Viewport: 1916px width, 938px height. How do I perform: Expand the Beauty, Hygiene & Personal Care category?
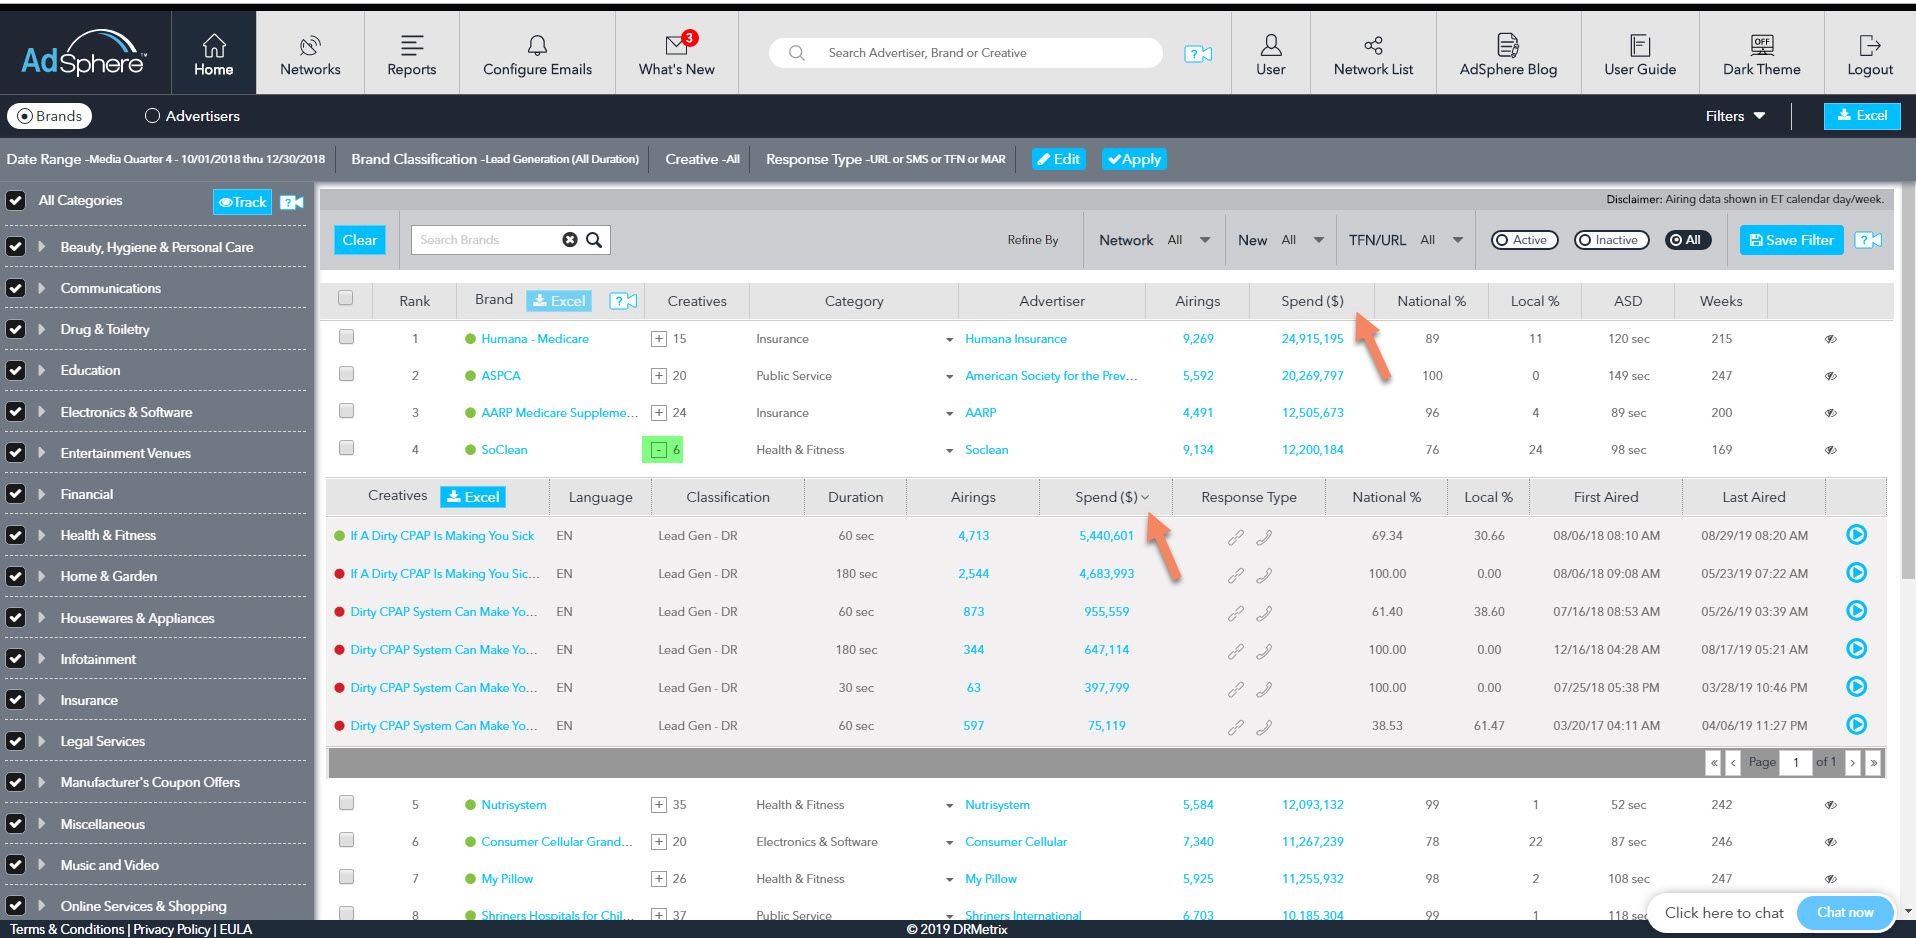[42, 247]
